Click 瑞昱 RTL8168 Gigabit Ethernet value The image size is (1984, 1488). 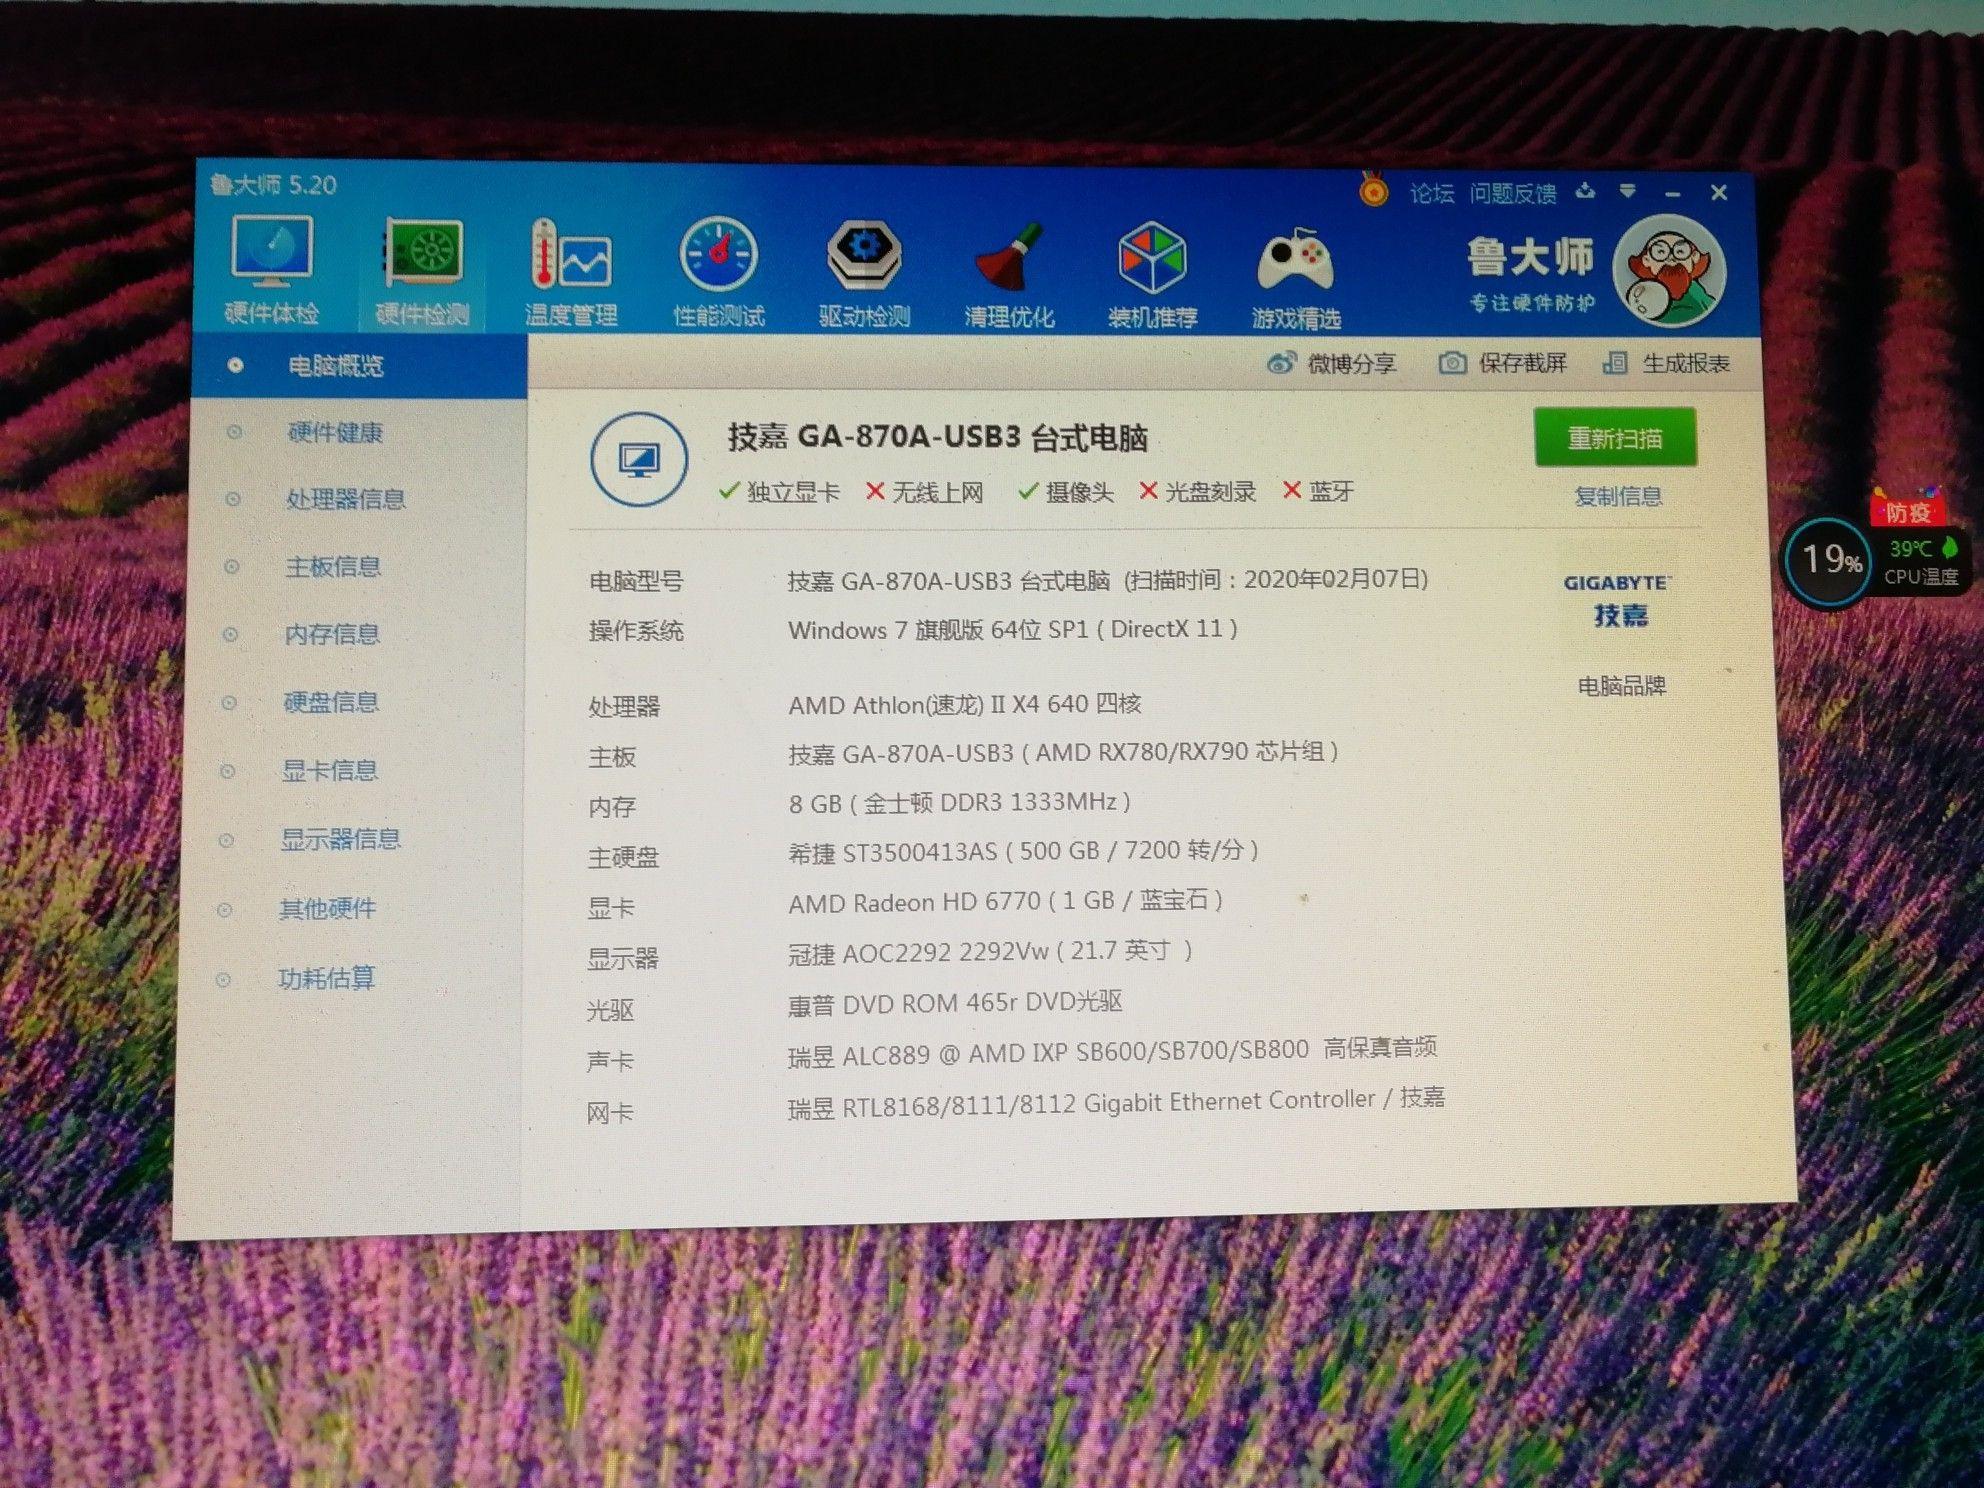pos(1116,1102)
